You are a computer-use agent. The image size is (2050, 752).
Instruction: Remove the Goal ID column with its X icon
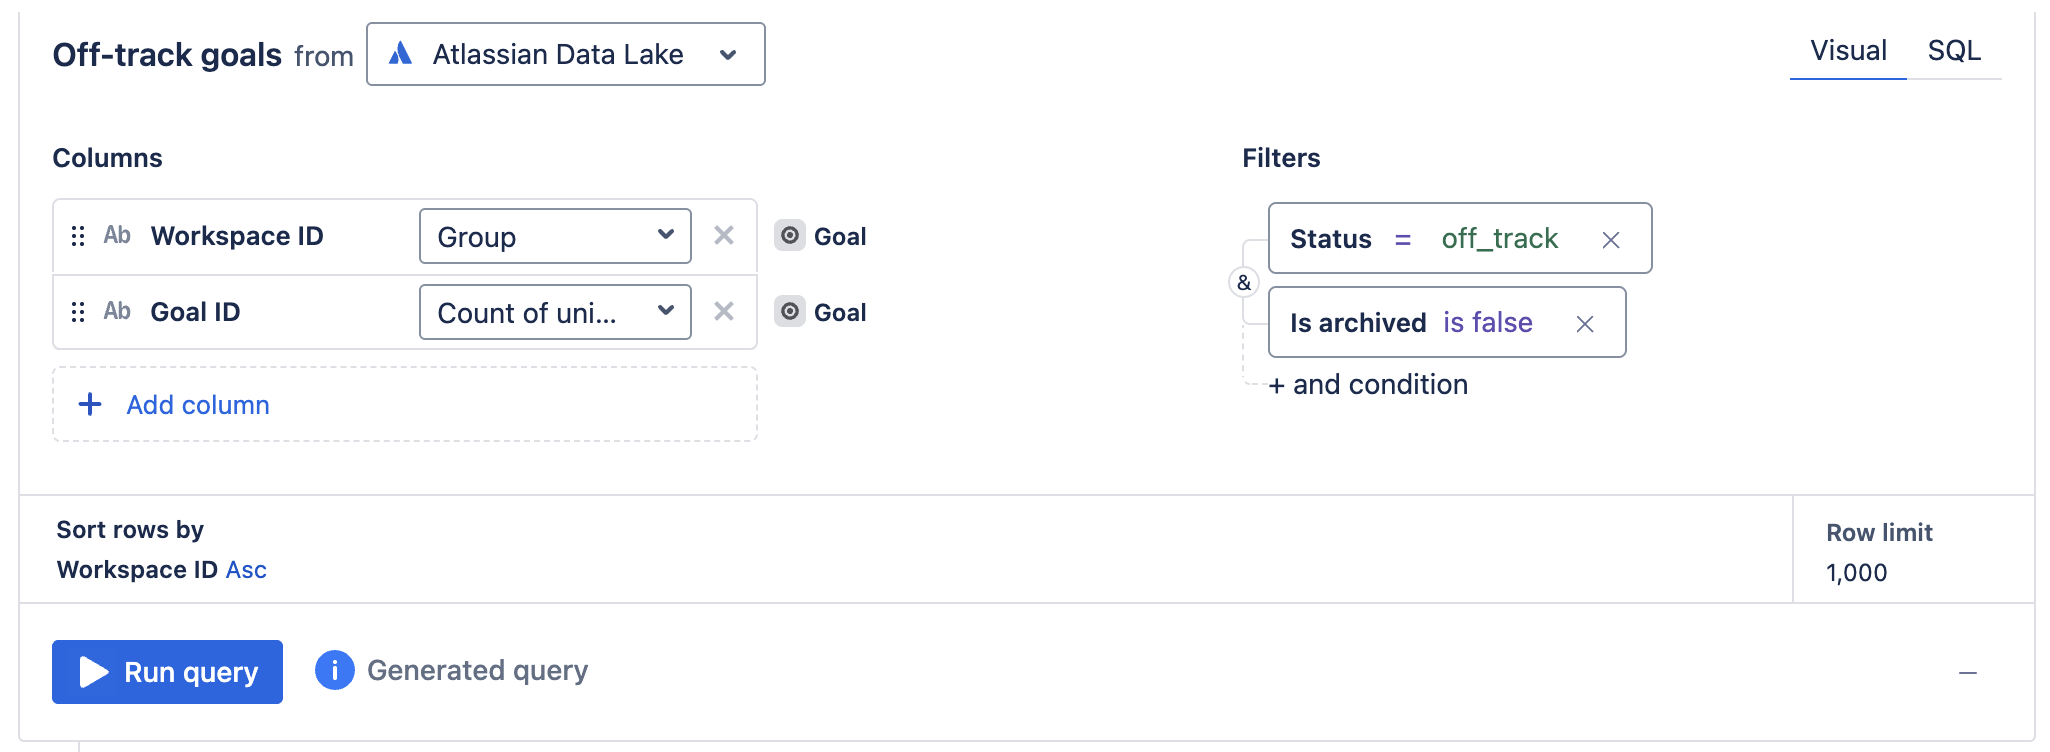click(x=724, y=311)
